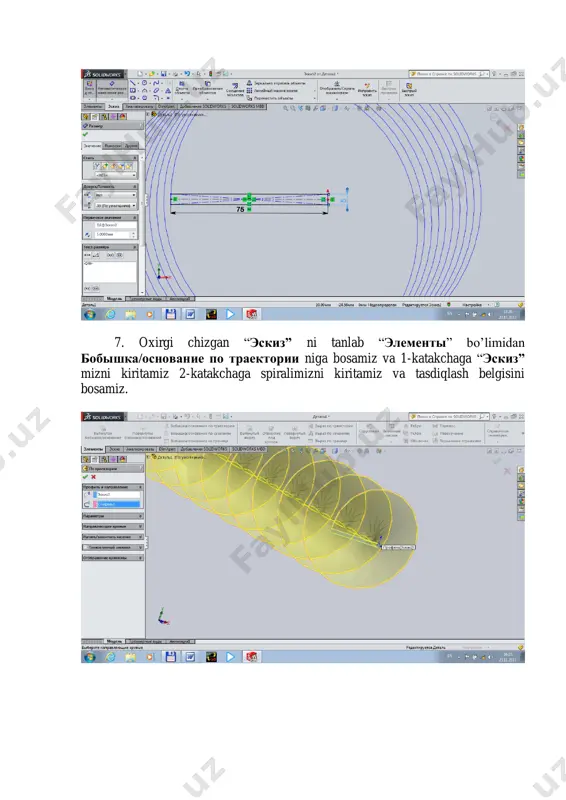Click the SolidWorks logo in upper screenshot
Image resolution: width=566 pixels, height=800 pixels.
[103, 74]
